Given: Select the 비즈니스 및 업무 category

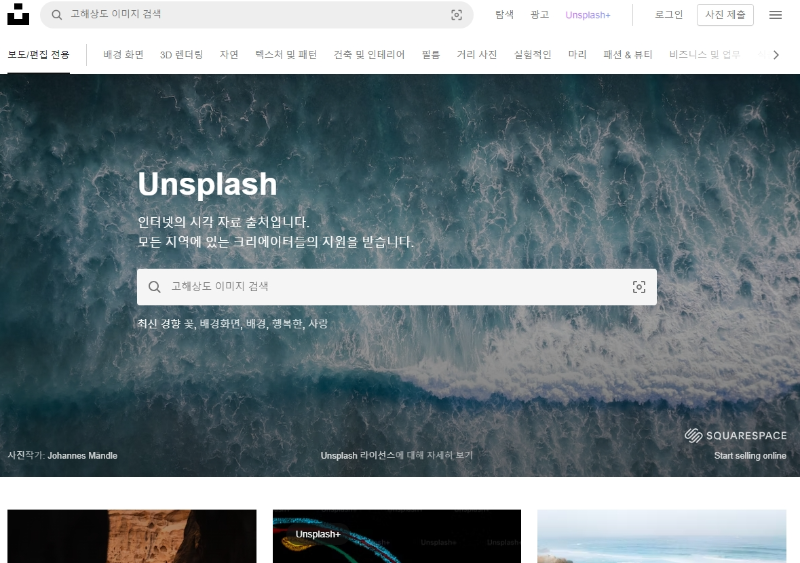Looking at the screenshot, I should coord(704,55).
